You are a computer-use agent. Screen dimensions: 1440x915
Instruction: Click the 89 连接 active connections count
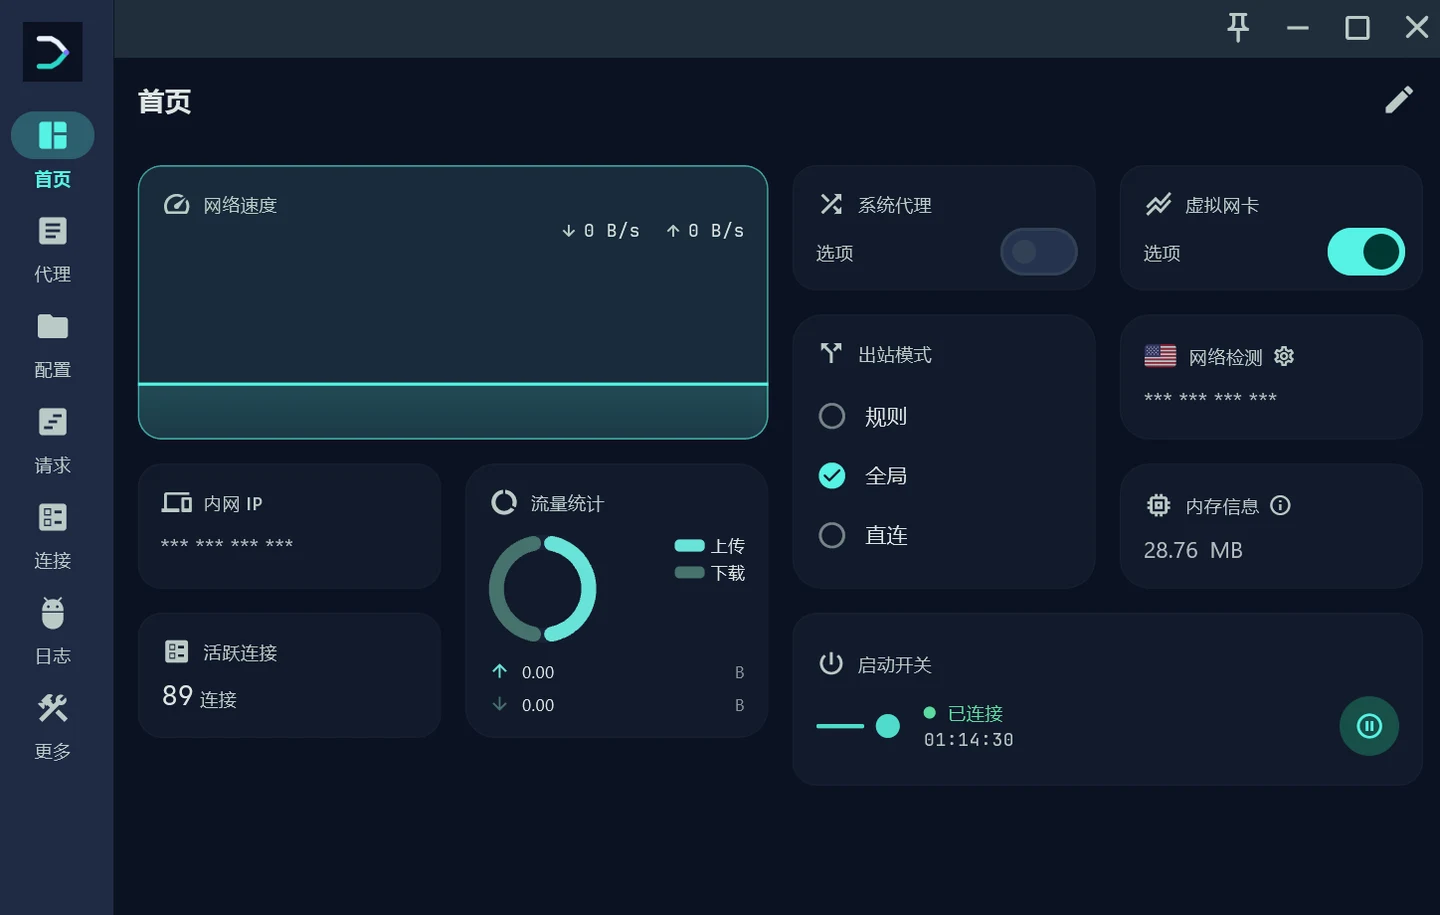pos(200,696)
